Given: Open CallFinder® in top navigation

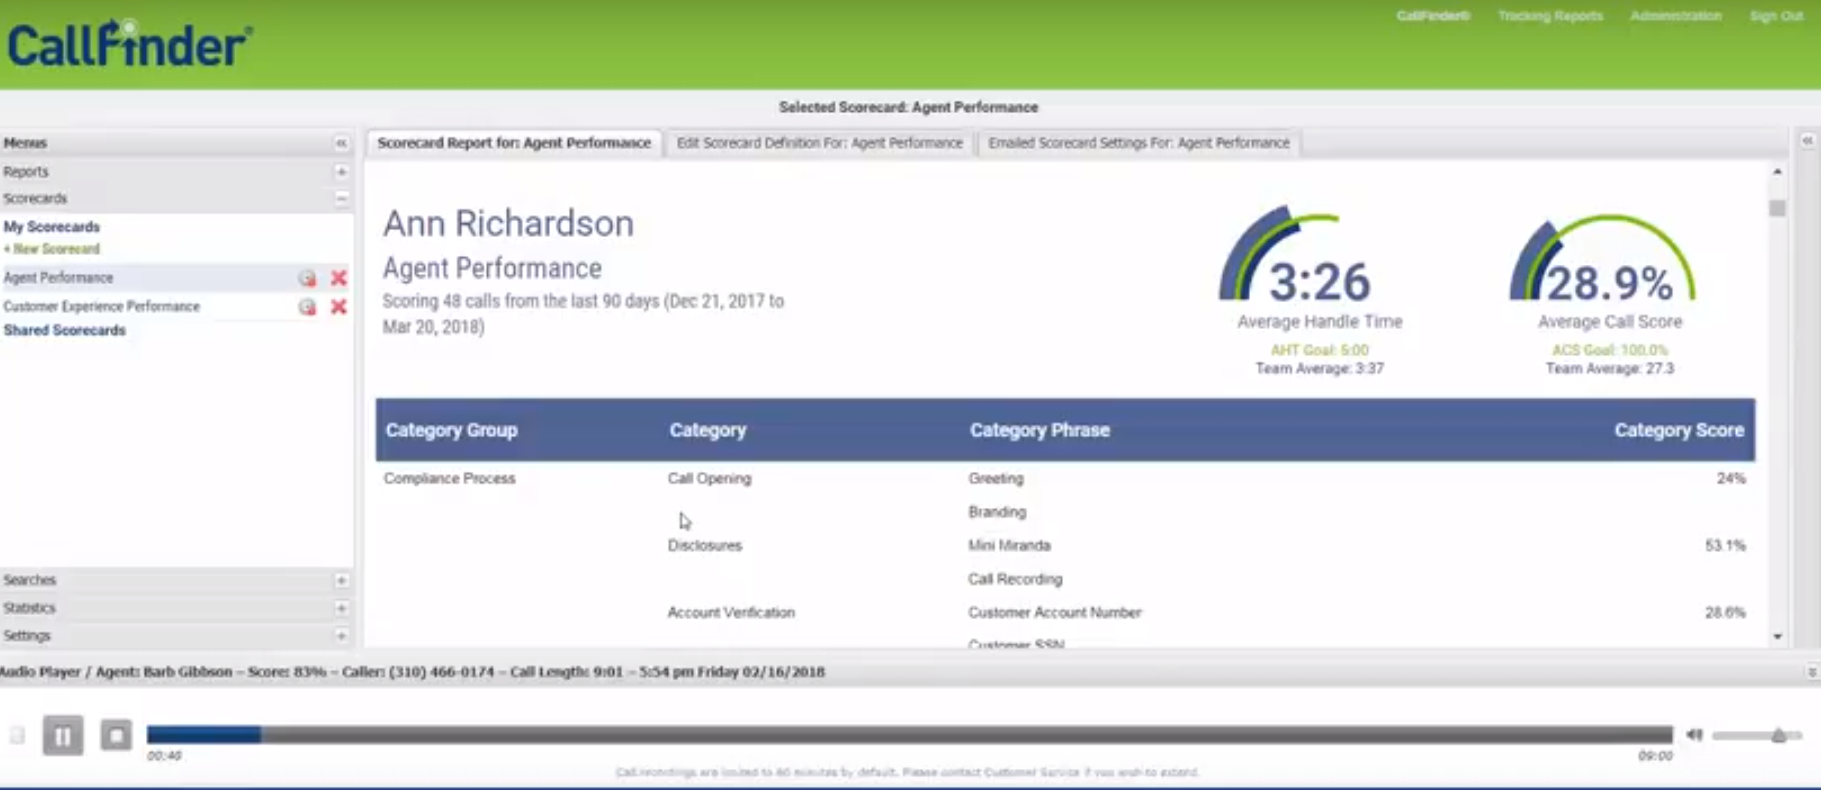Looking at the screenshot, I should click(x=1433, y=16).
